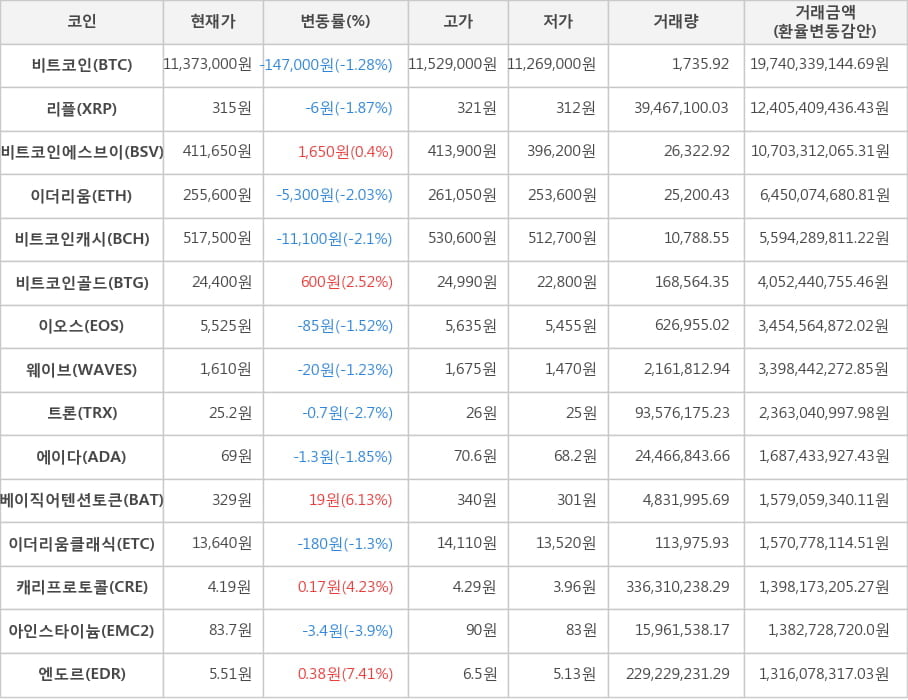
Task: Click CRE change 0.17원(4.23%)
Action: coord(345,587)
